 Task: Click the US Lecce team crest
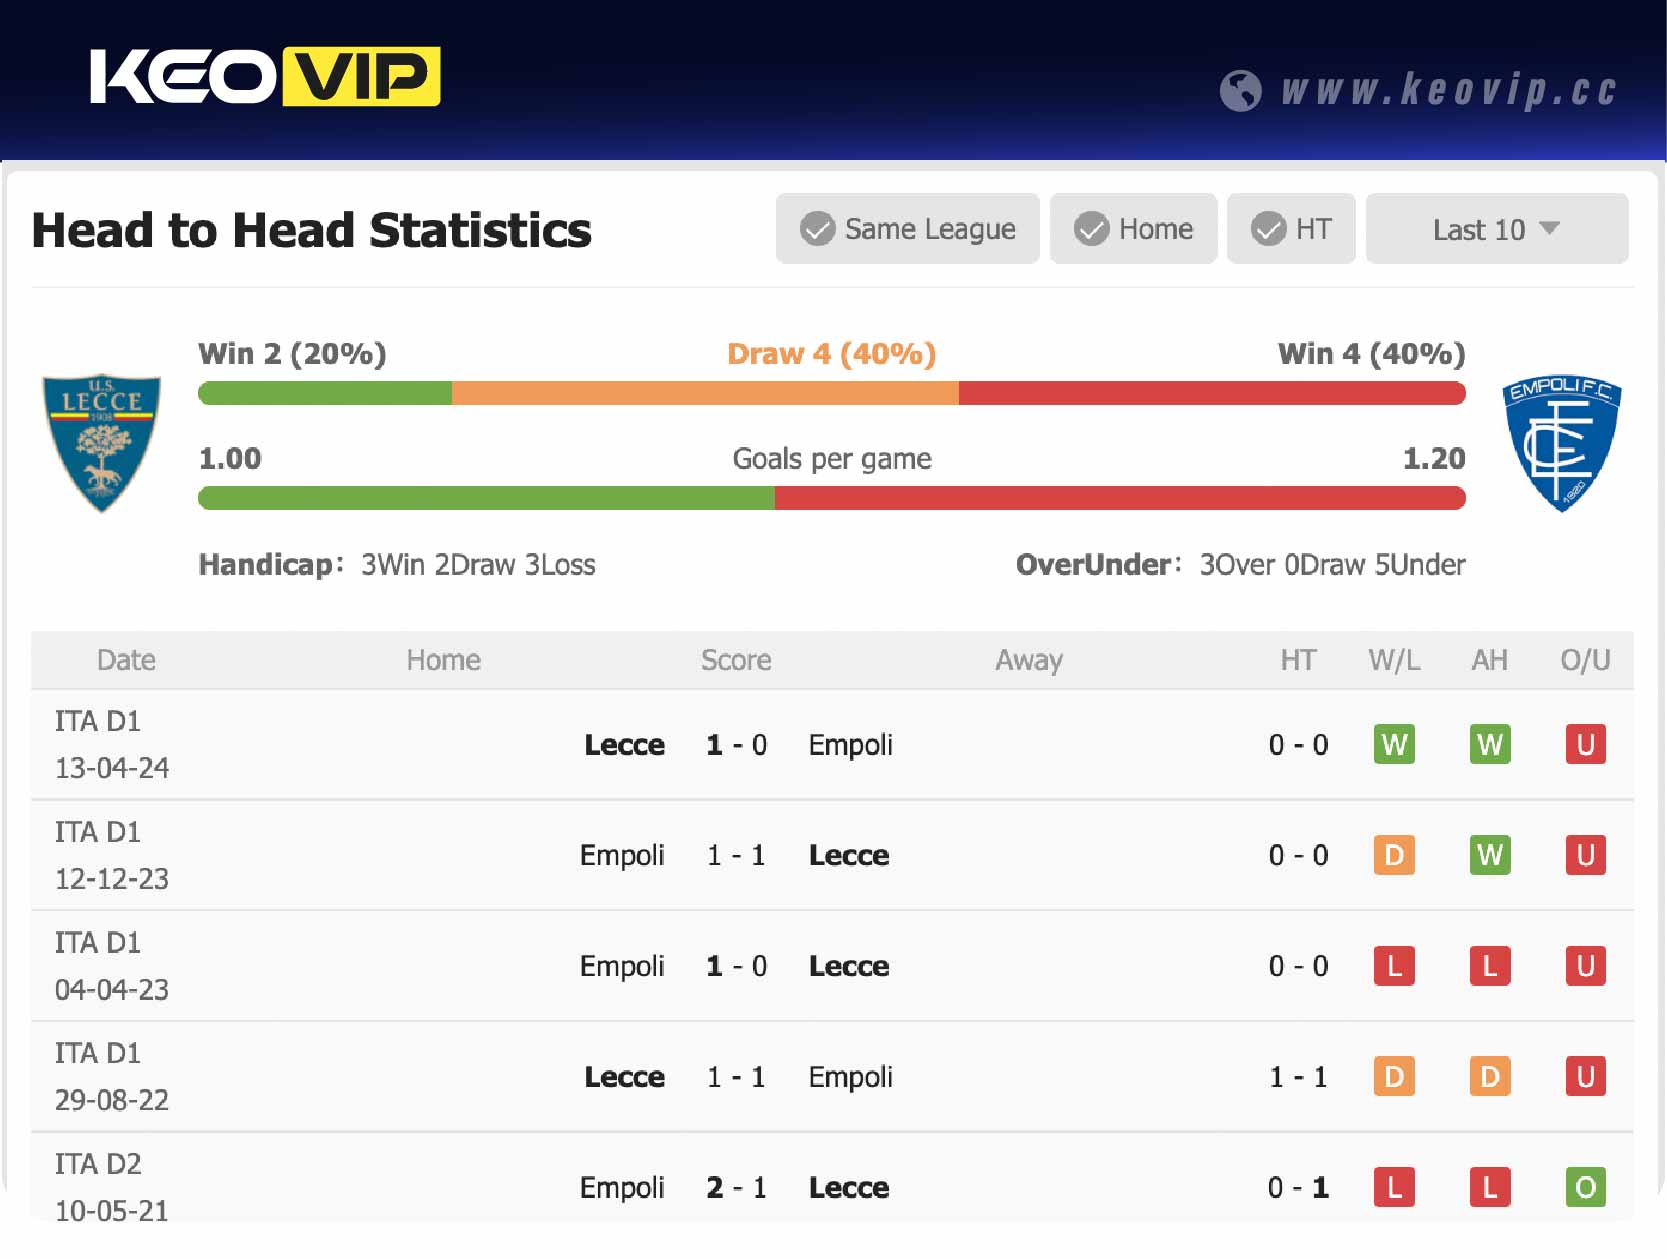coord(101,442)
